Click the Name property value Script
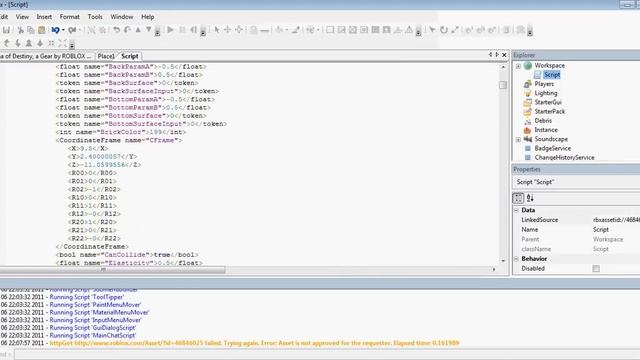Image resolution: width=640 pixels, height=360 pixels. (616, 230)
